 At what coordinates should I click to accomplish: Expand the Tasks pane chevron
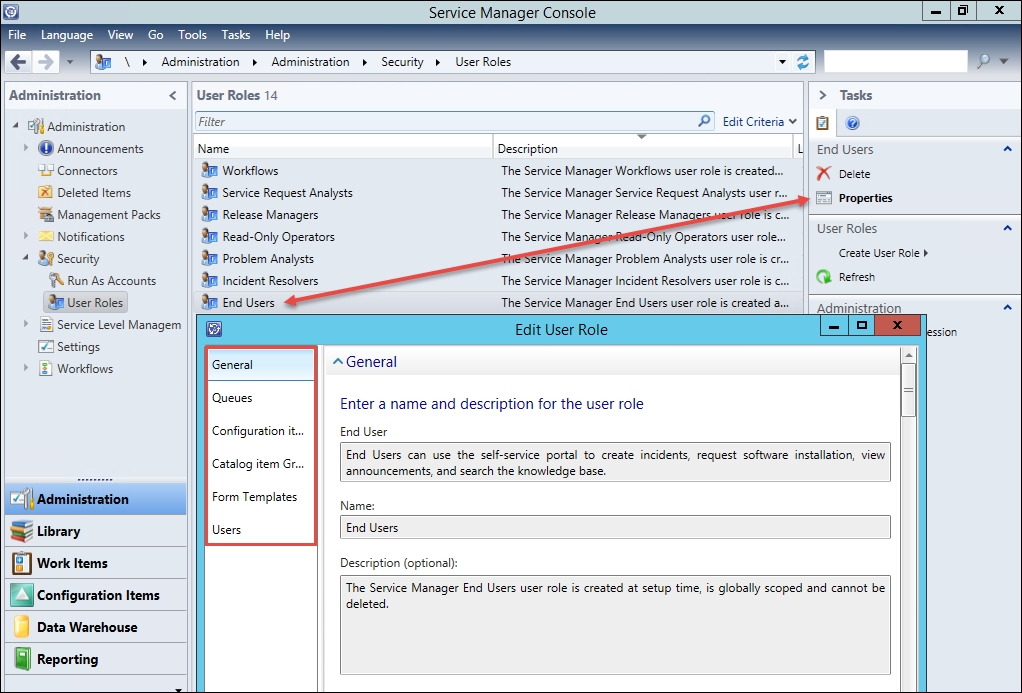tap(823, 95)
